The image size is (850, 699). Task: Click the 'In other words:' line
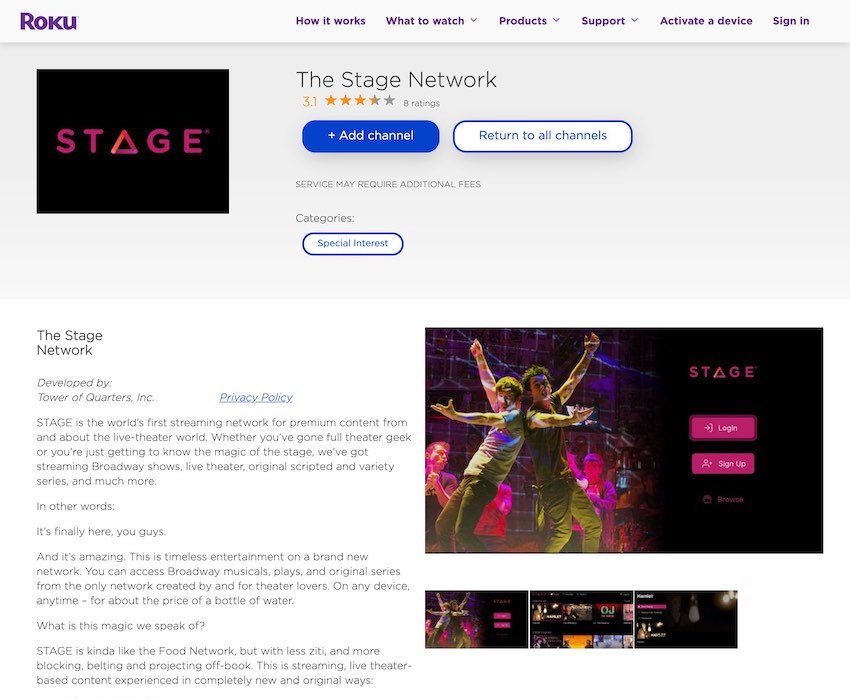[x=76, y=506]
